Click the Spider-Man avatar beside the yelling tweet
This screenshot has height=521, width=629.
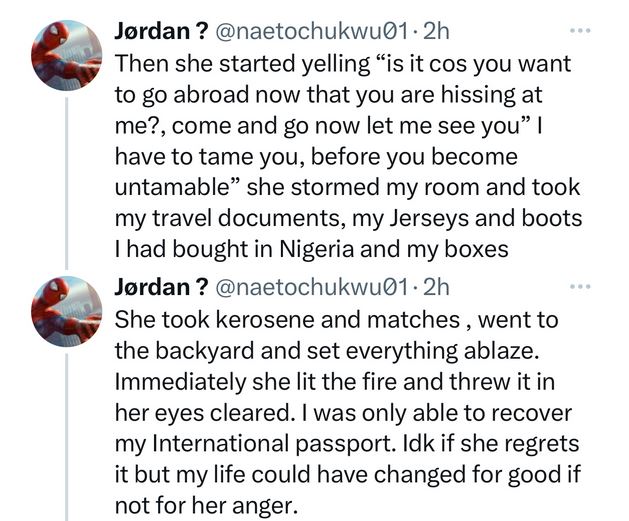[x=68, y=56]
